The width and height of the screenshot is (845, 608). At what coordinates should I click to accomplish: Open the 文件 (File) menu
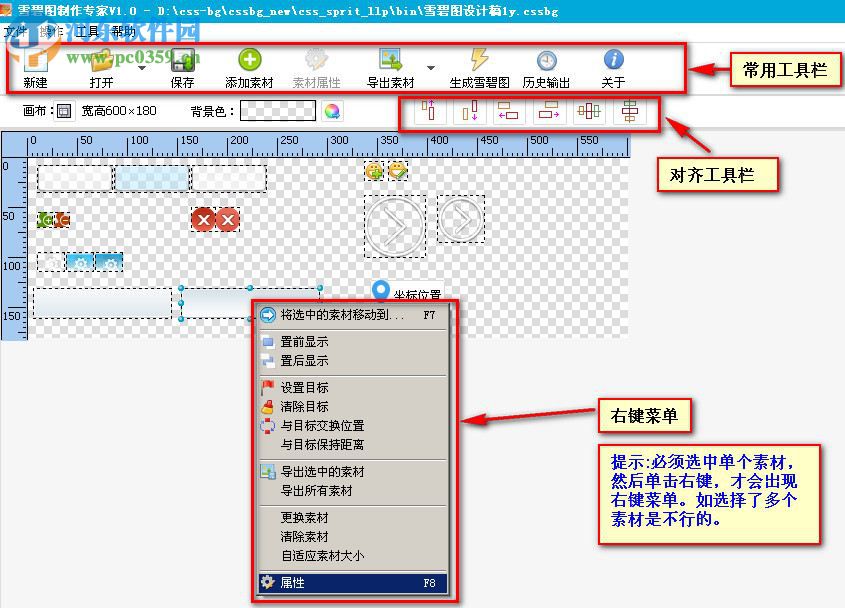(x=13, y=30)
